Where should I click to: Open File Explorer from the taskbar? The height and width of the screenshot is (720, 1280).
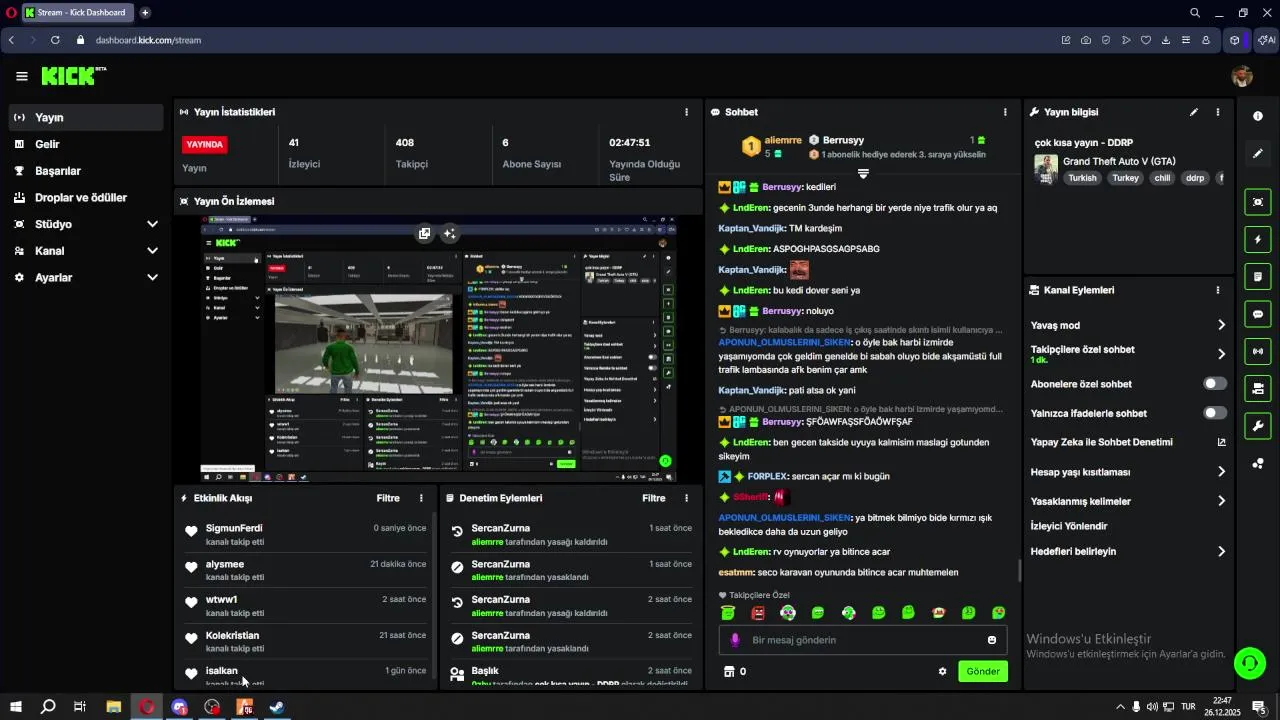coord(114,707)
